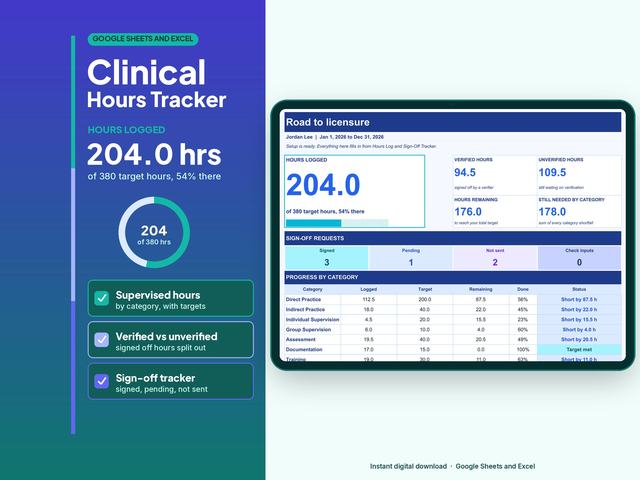Click the Supervised hours feature card
Viewport: 640px width, 480px height.
tap(171, 298)
